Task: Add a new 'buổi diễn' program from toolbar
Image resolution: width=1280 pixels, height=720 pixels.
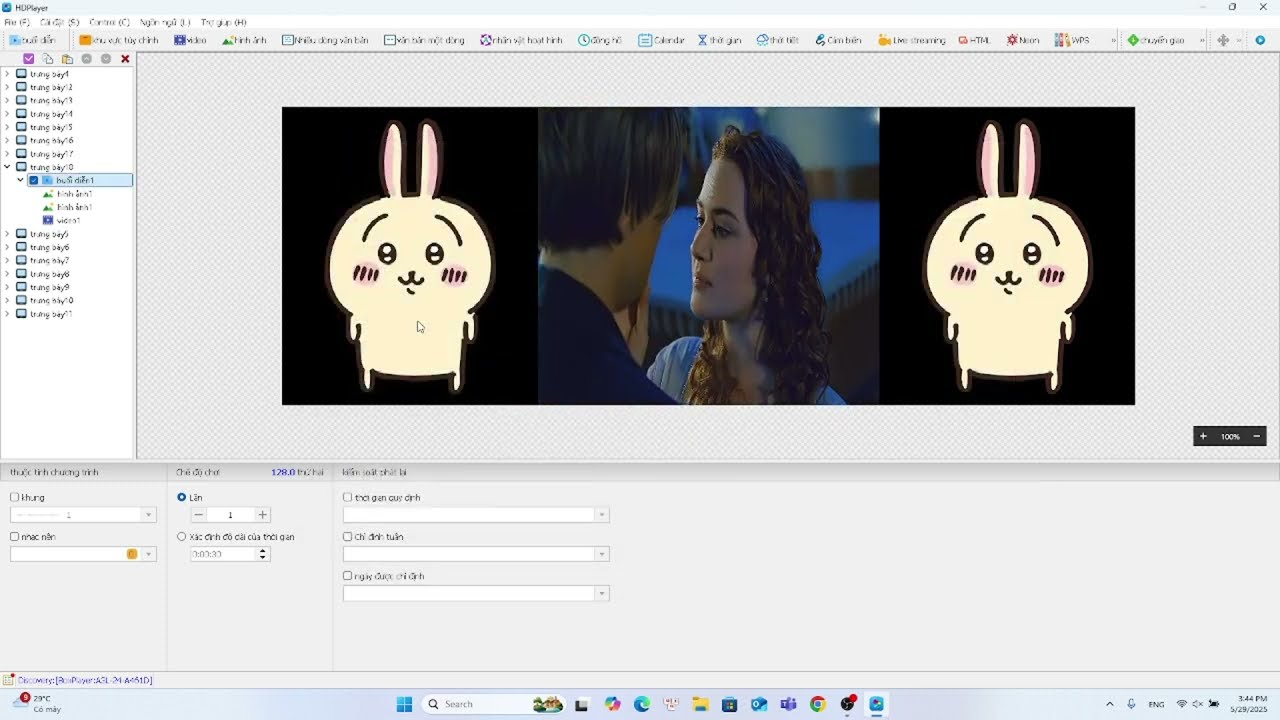Action: [x=33, y=40]
